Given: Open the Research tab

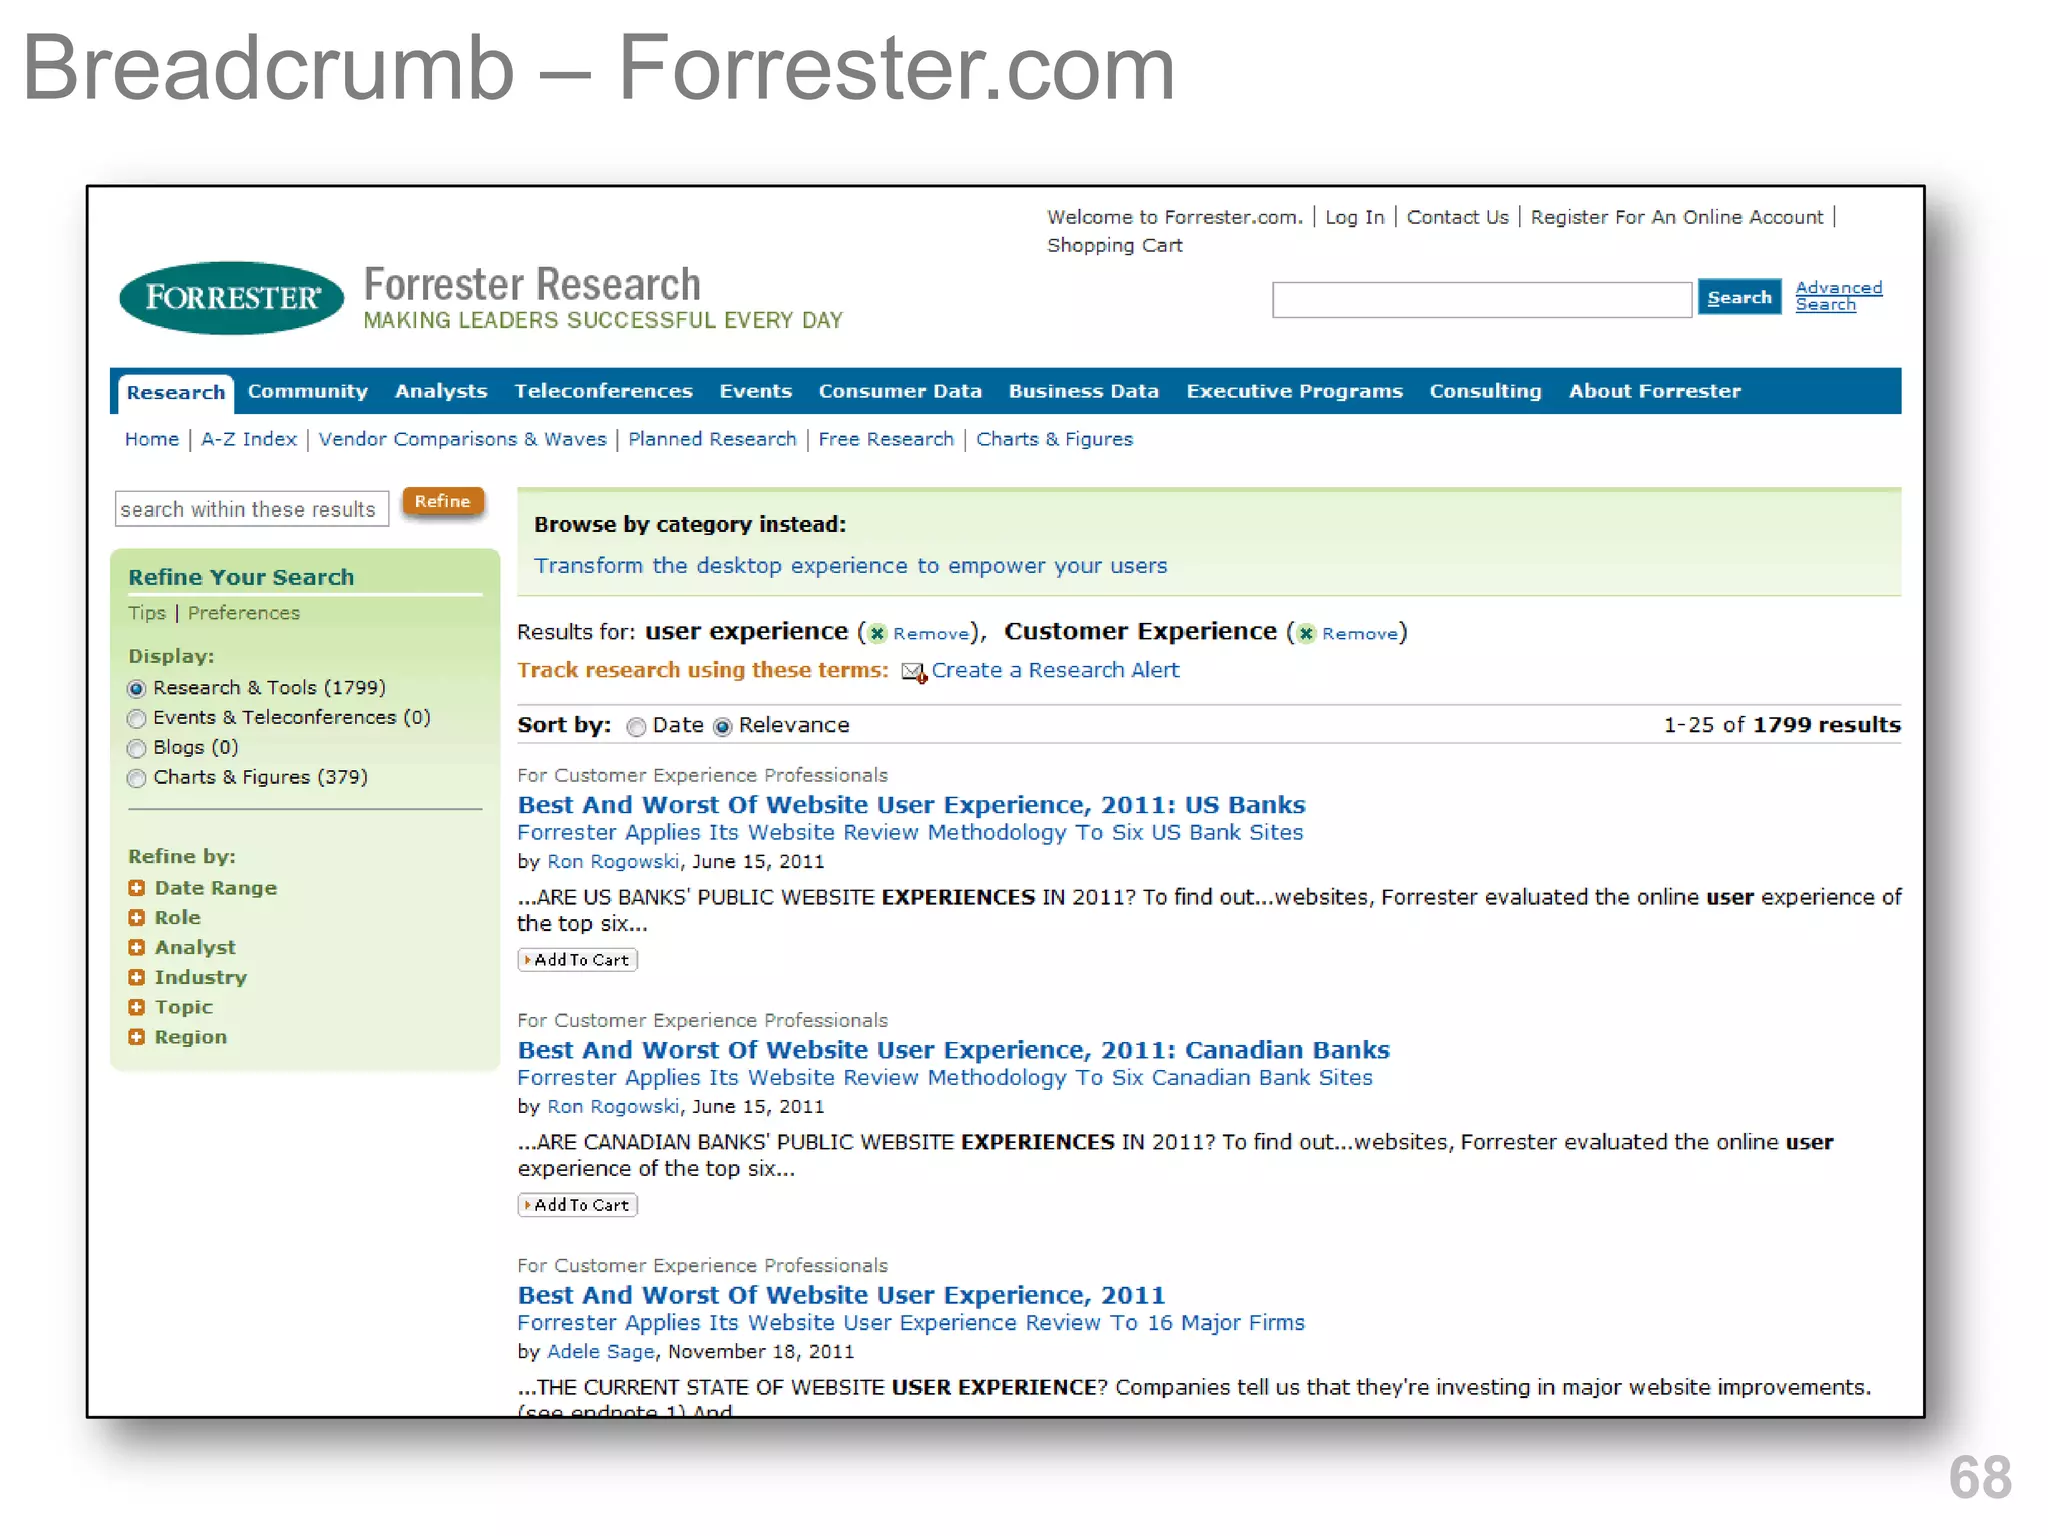Looking at the screenshot, I should point(176,393).
